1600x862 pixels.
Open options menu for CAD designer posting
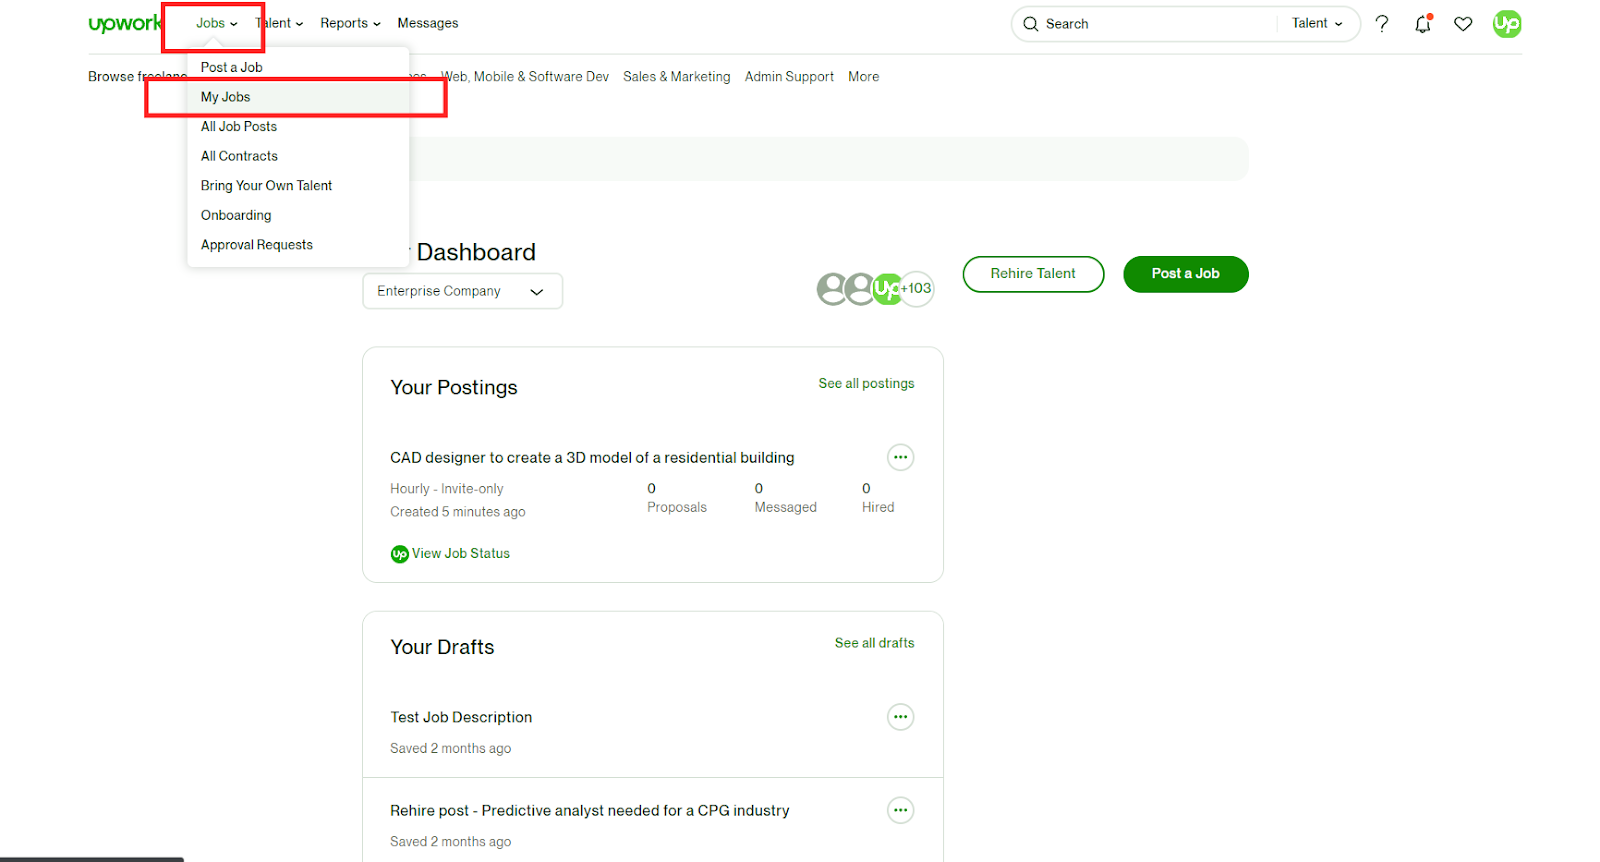coord(900,457)
